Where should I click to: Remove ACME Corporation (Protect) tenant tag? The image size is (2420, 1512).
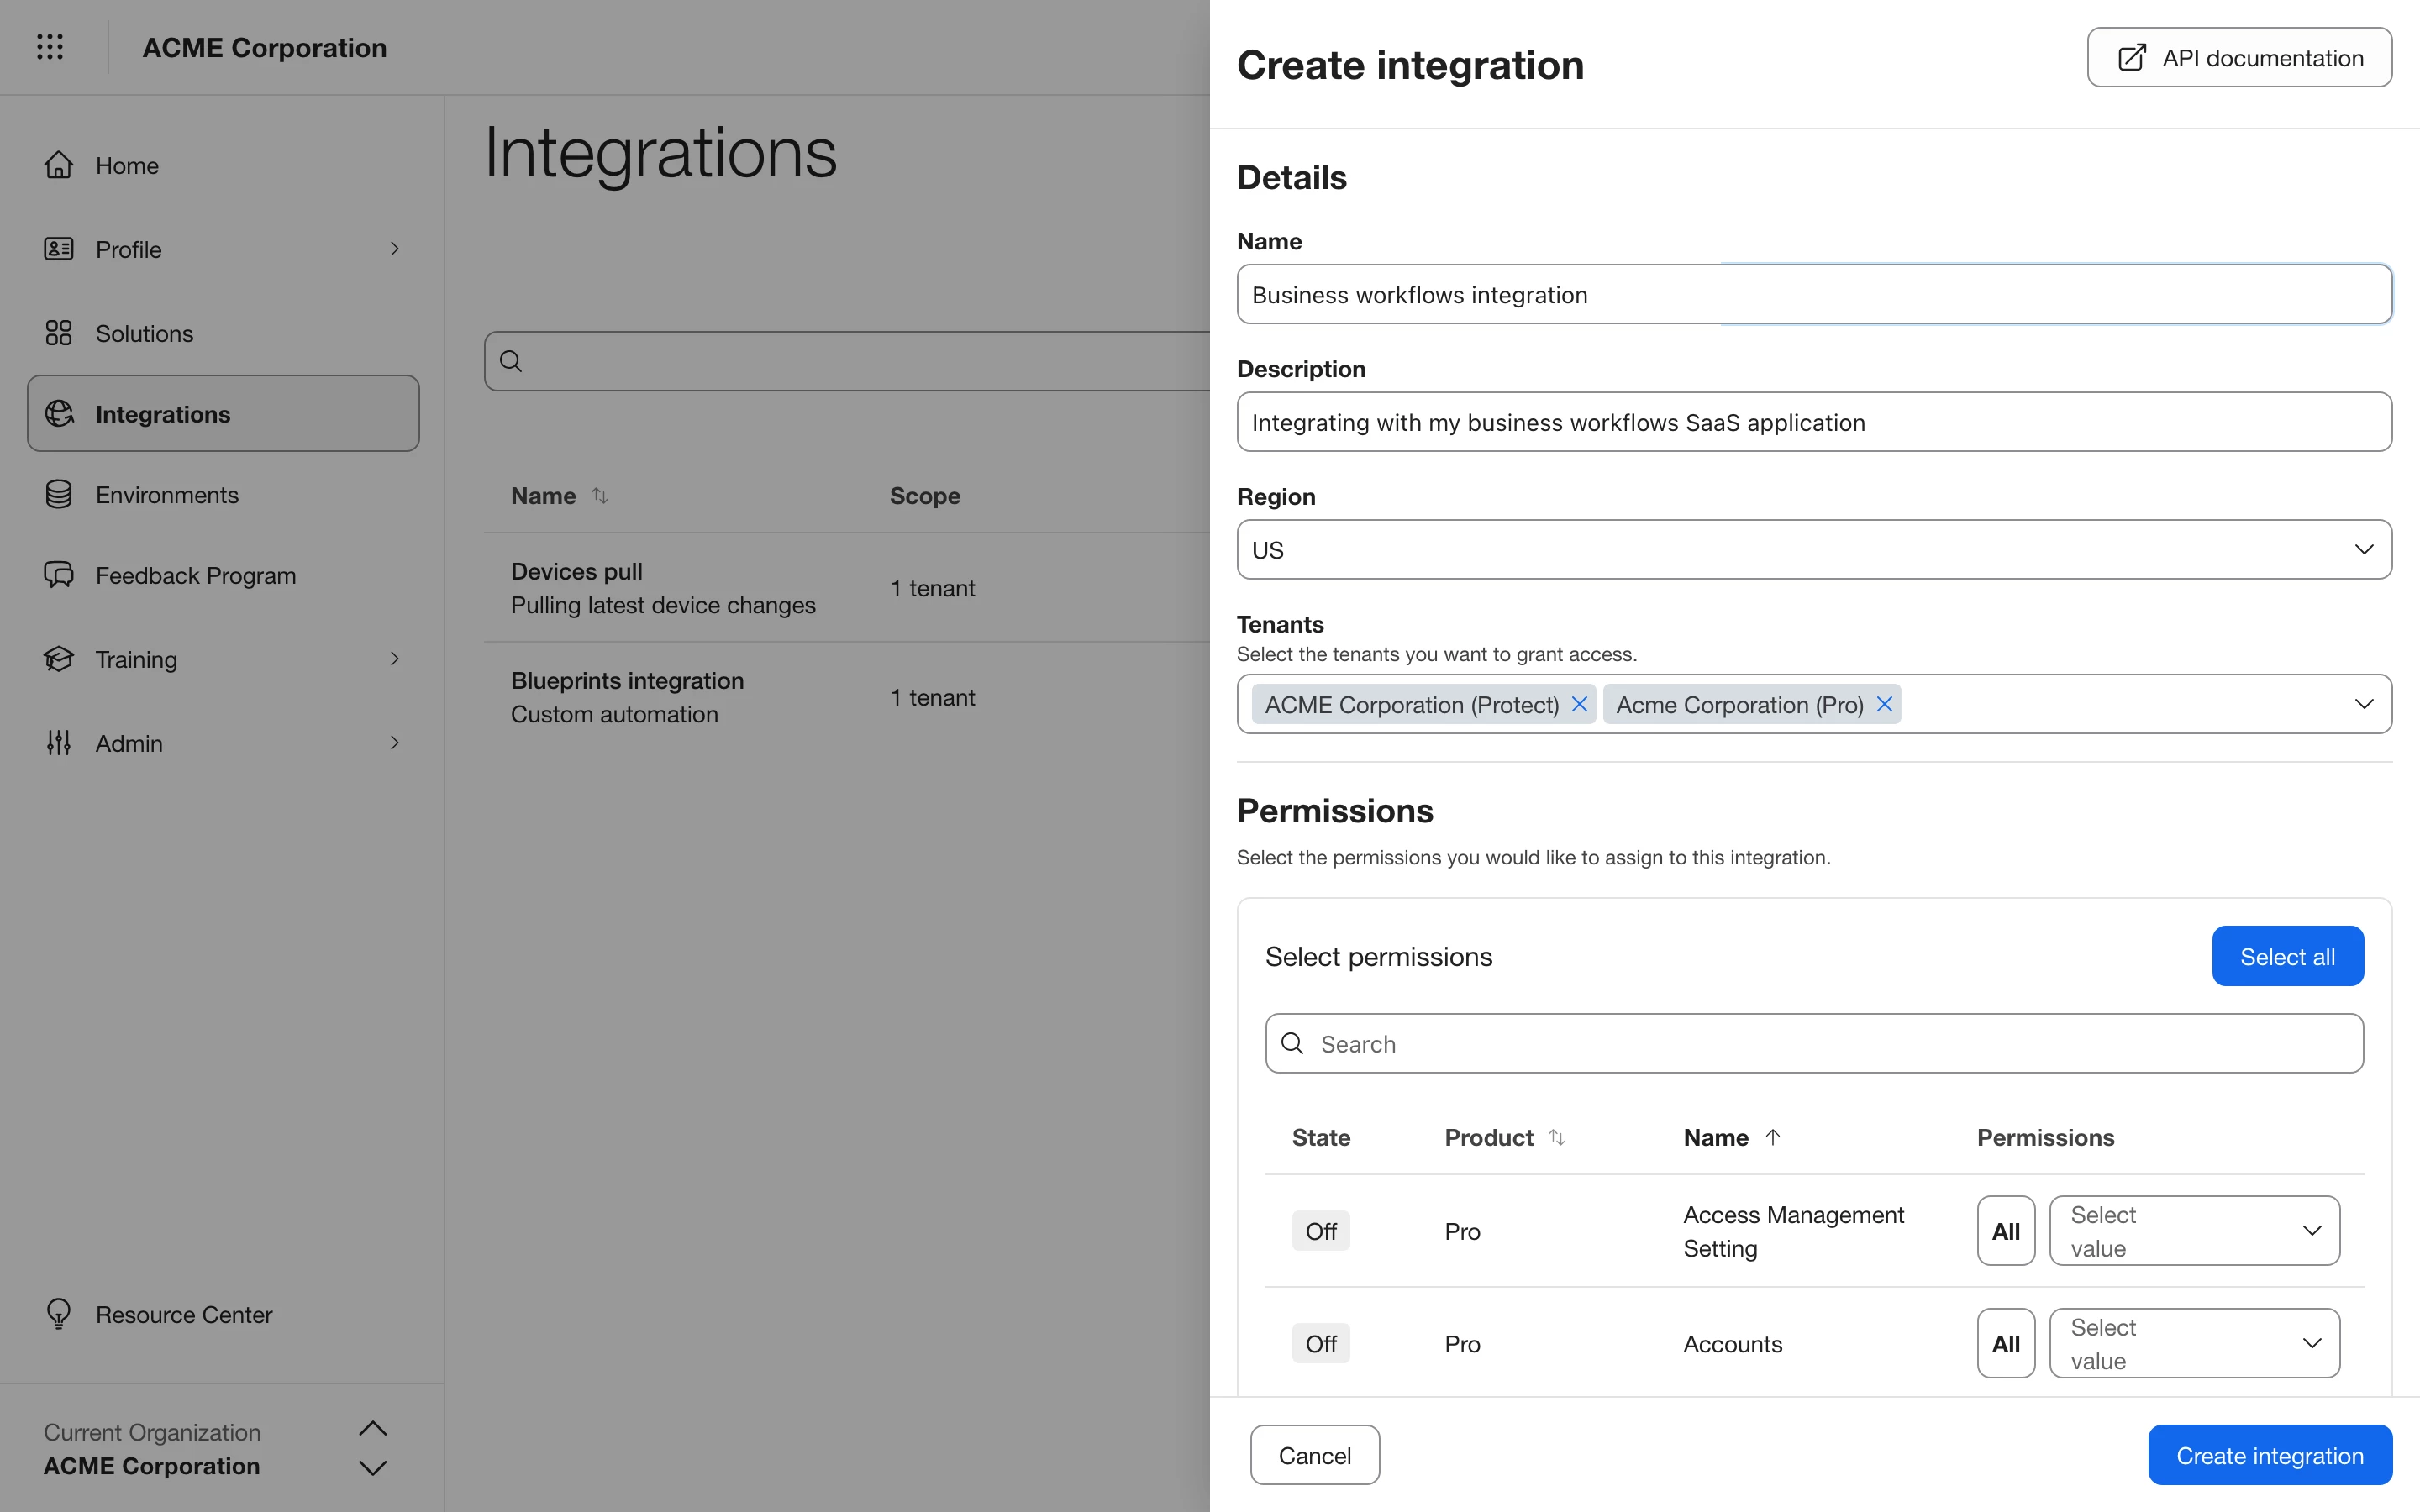1580,705
